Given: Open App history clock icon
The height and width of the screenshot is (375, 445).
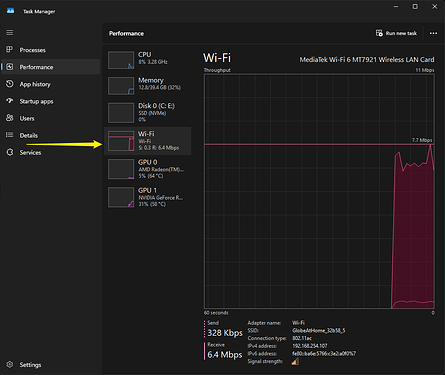Looking at the screenshot, I should coord(10,84).
